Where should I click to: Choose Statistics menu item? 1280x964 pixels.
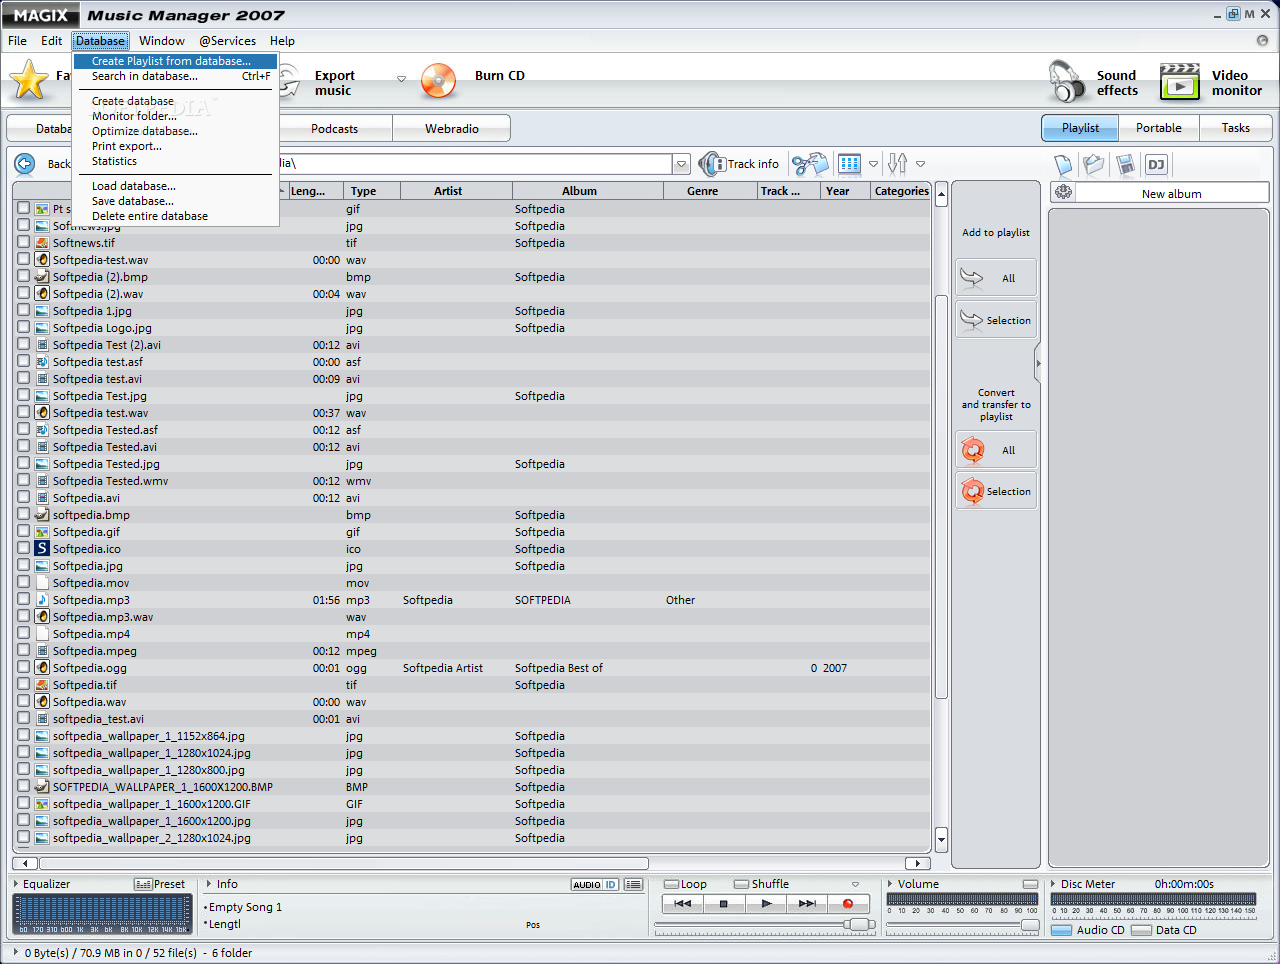[x=175, y=161]
